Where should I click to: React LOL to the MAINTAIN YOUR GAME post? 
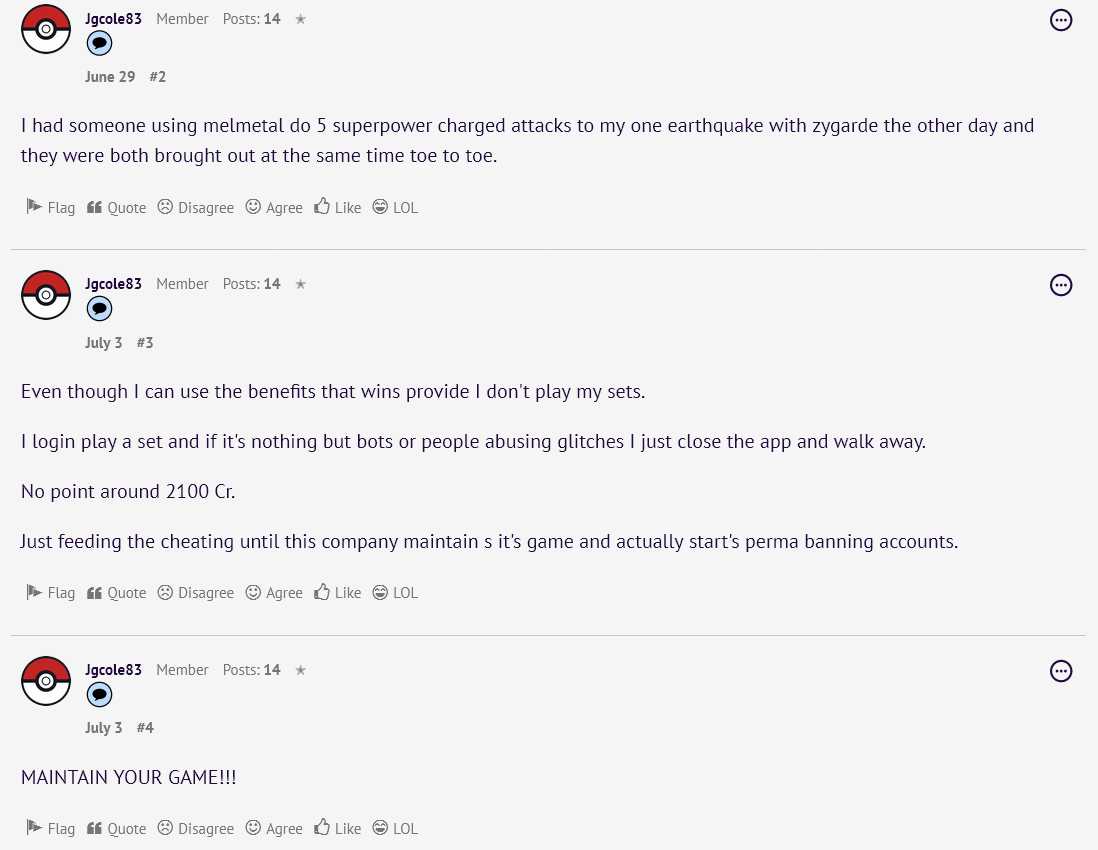point(395,828)
